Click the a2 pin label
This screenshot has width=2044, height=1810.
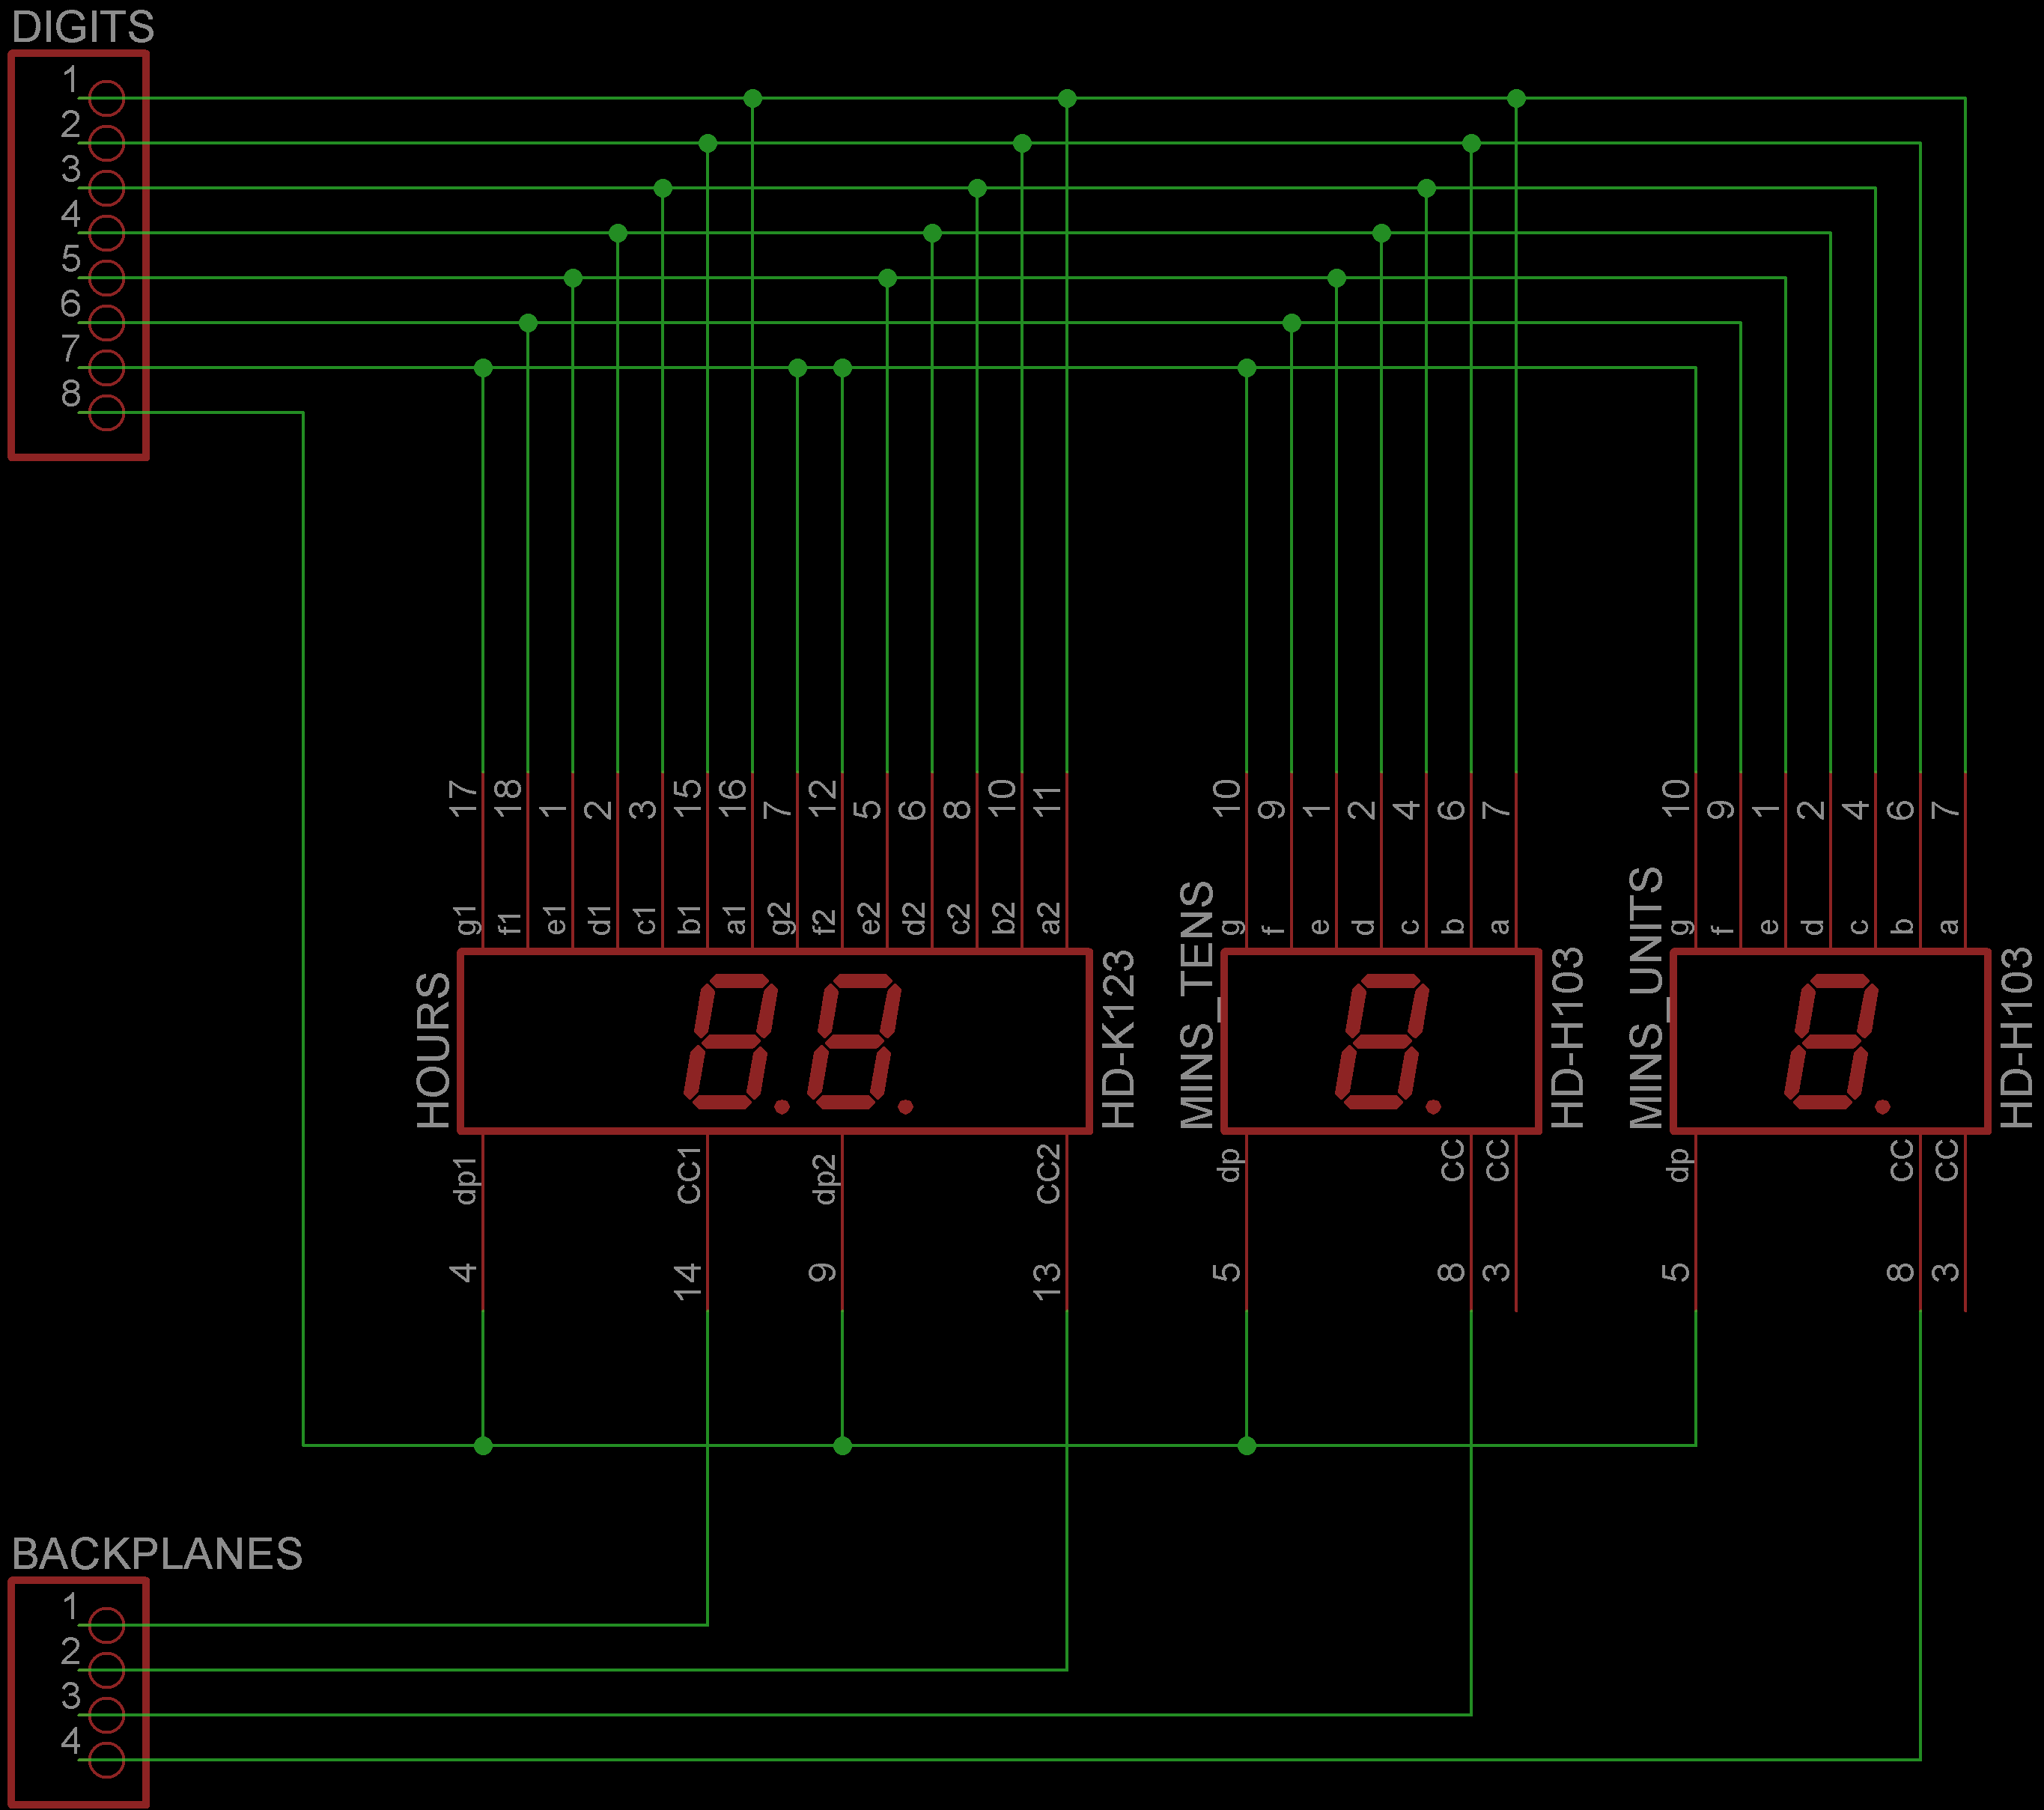pos(1049,918)
